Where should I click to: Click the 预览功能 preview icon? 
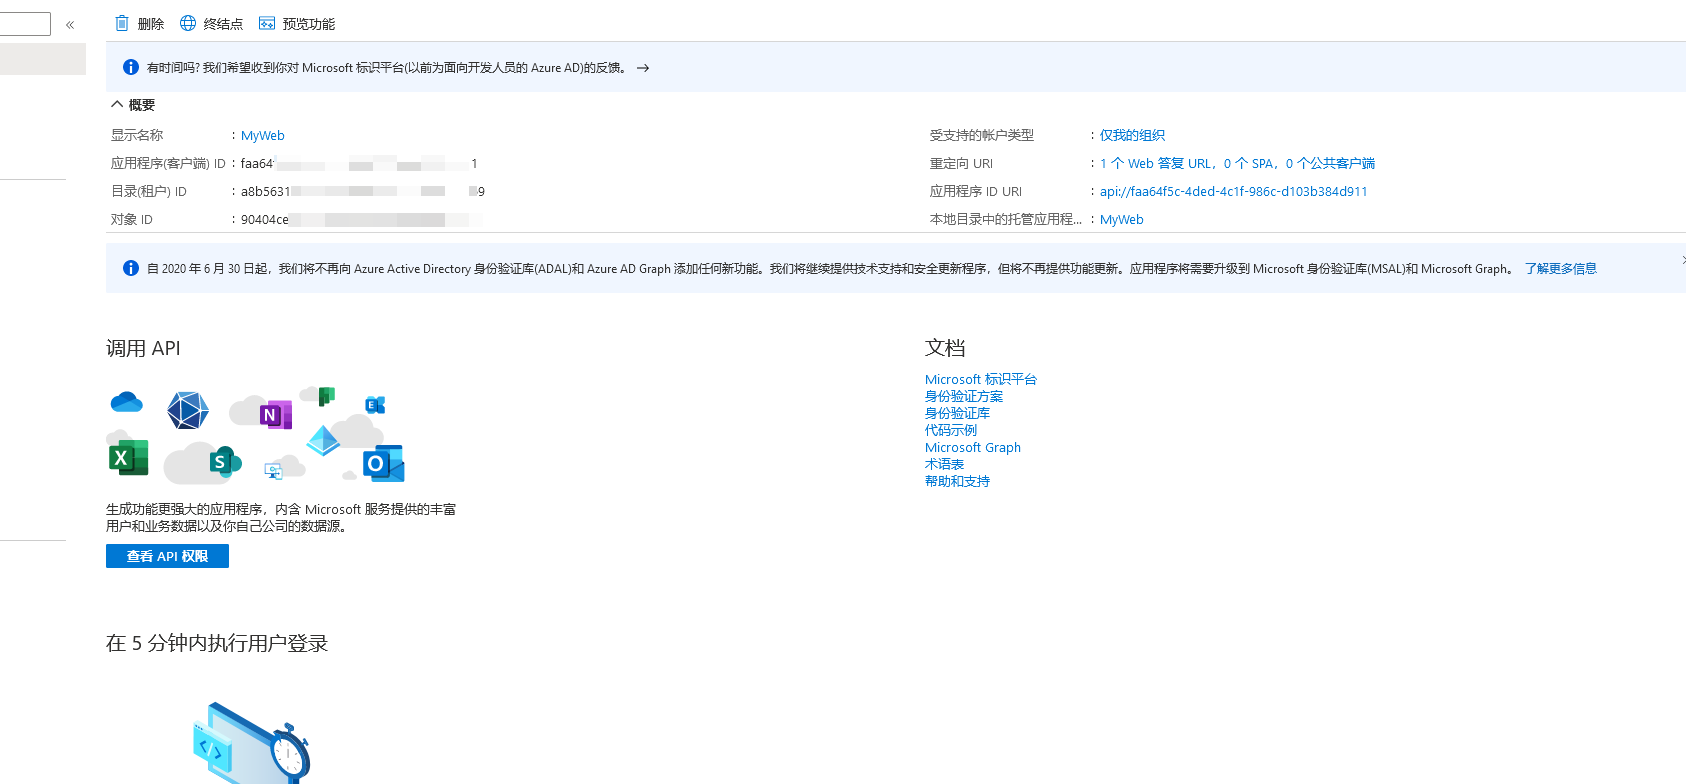[x=267, y=23]
